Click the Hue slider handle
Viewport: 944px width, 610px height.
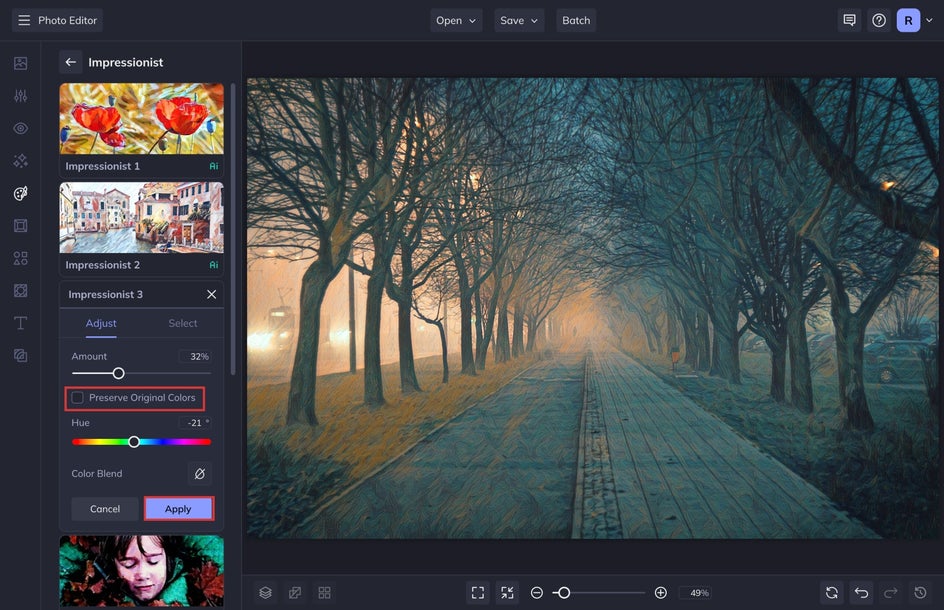[134, 441]
